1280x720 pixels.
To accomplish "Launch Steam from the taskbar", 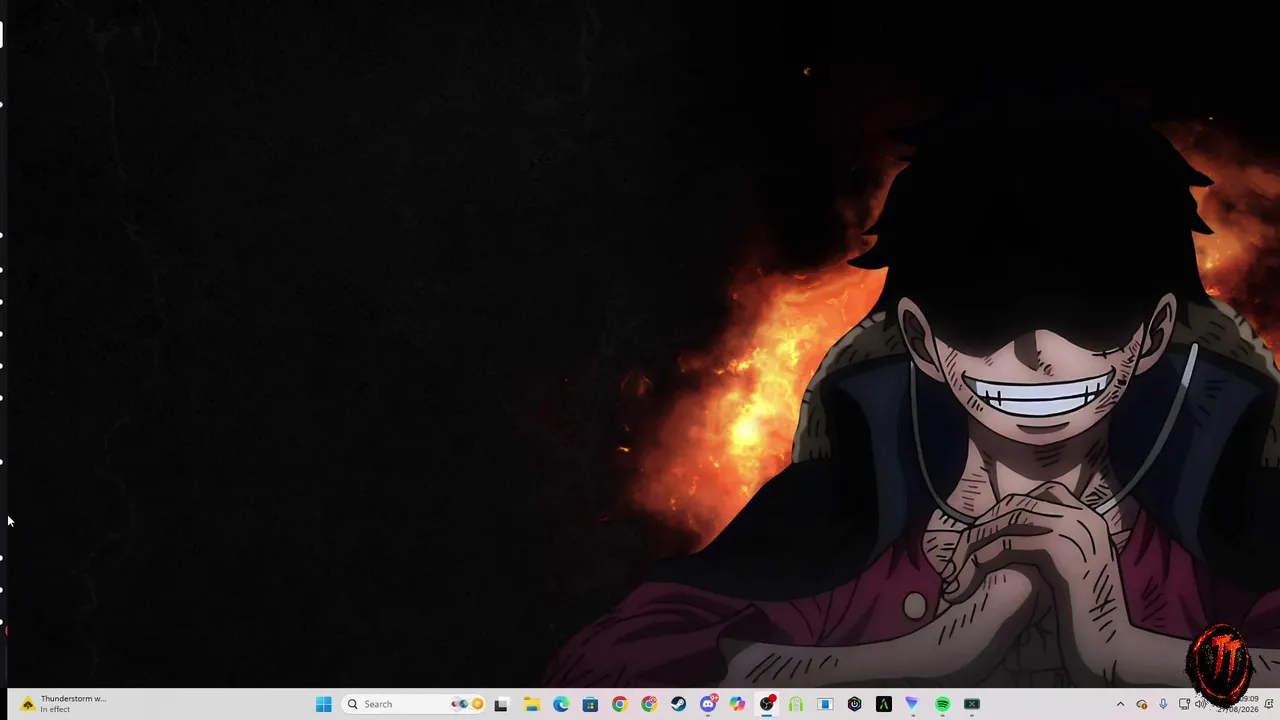I will coord(678,704).
